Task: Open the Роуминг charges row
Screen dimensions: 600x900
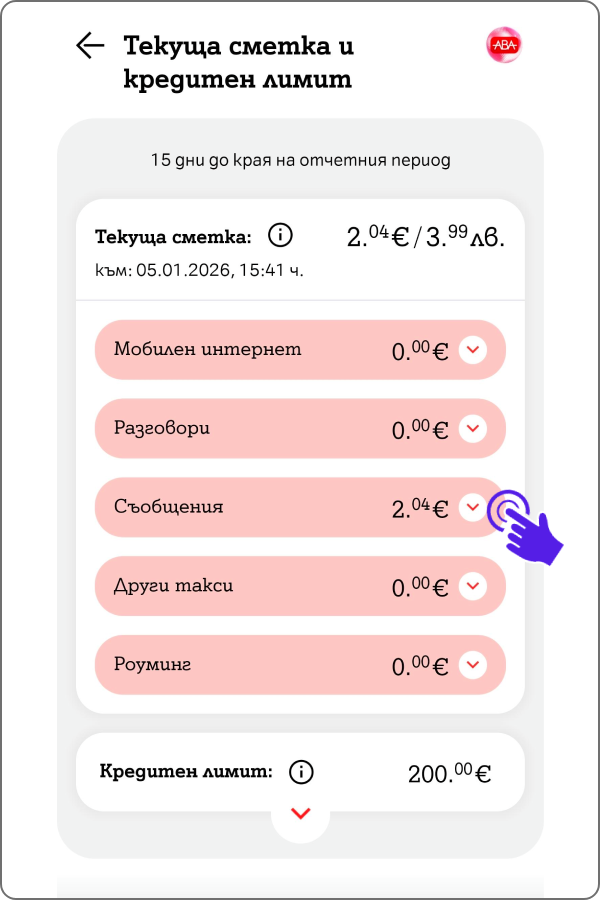Action: (x=250, y=664)
